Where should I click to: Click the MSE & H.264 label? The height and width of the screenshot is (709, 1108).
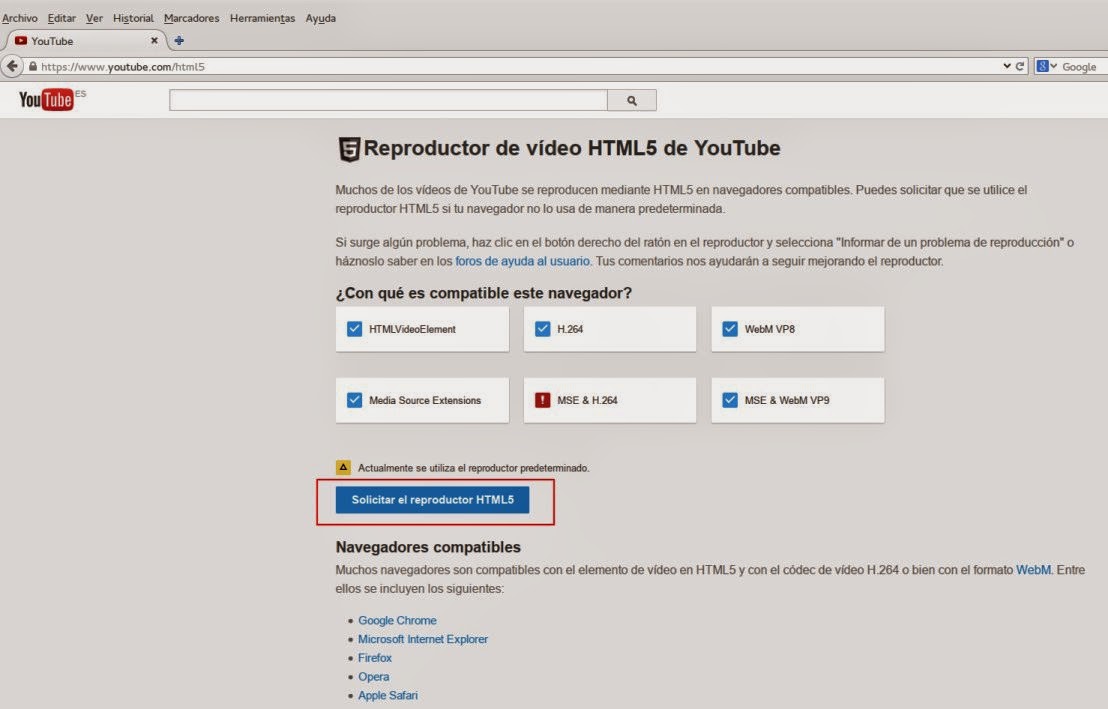tap(587, 400)
